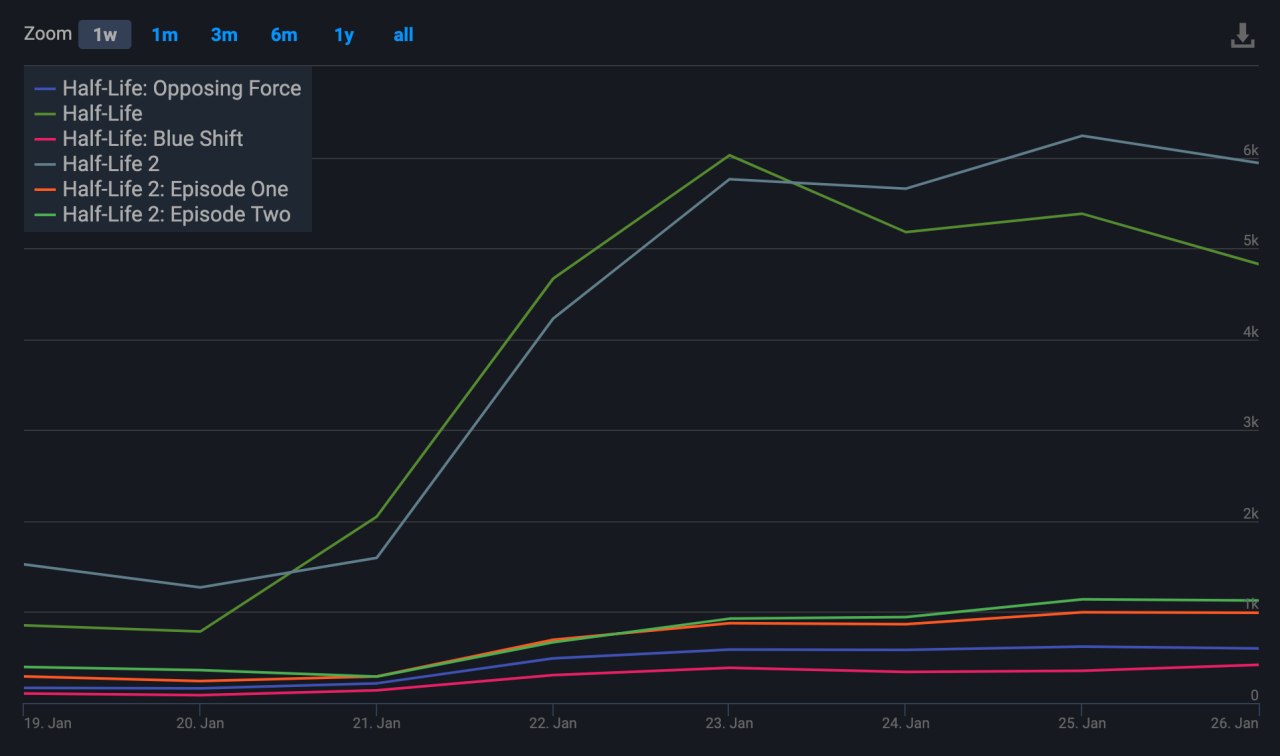Click the orange Episode One legend color line
This screenshot has width=1280, height=756.
click(x=45, y=190)
